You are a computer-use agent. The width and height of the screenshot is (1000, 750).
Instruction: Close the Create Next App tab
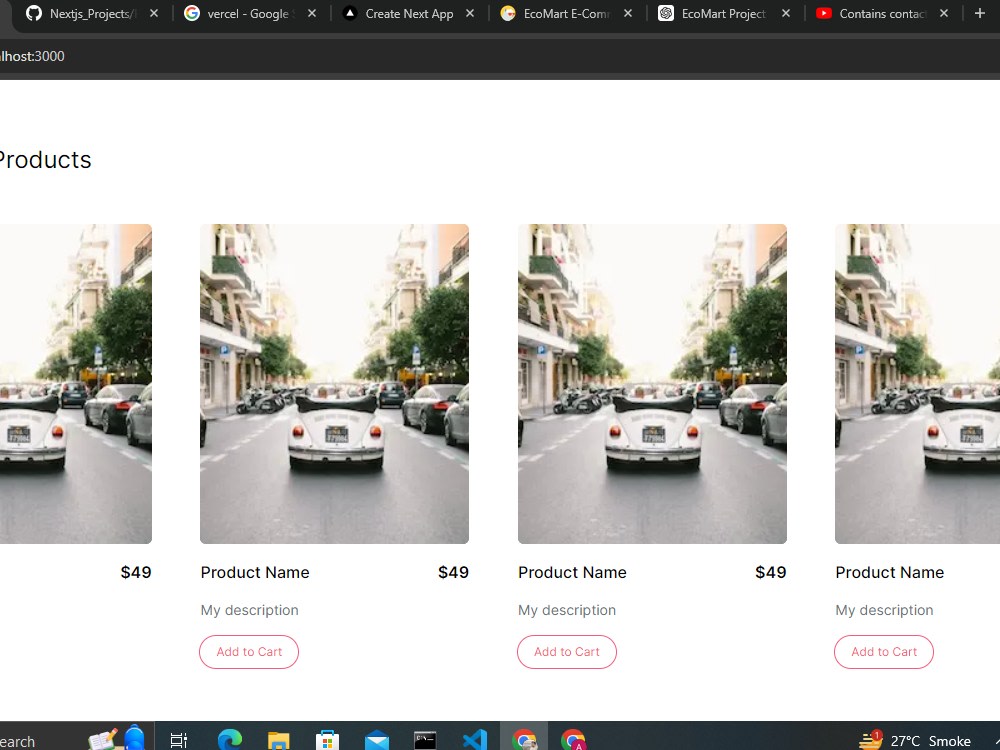click(x=470, y=13)
